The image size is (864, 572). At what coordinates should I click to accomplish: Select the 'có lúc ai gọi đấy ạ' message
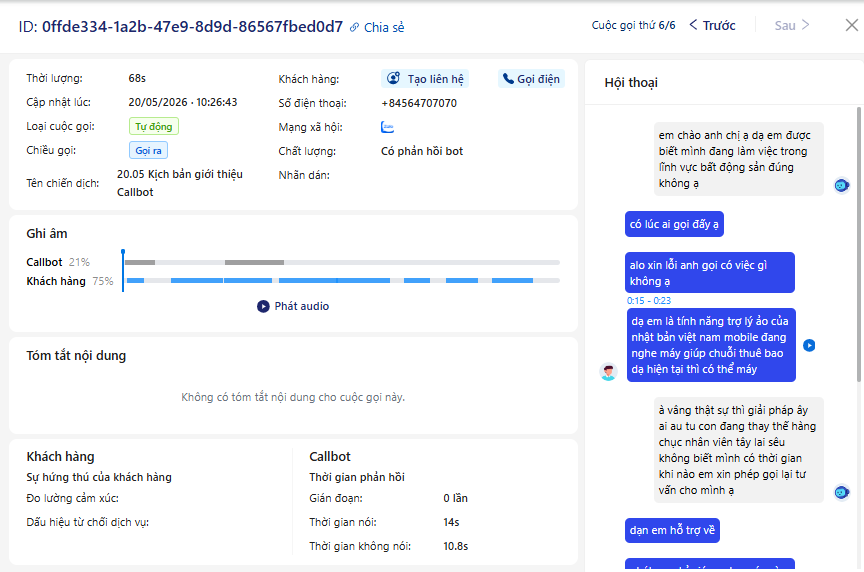click(x=674, y=224)
